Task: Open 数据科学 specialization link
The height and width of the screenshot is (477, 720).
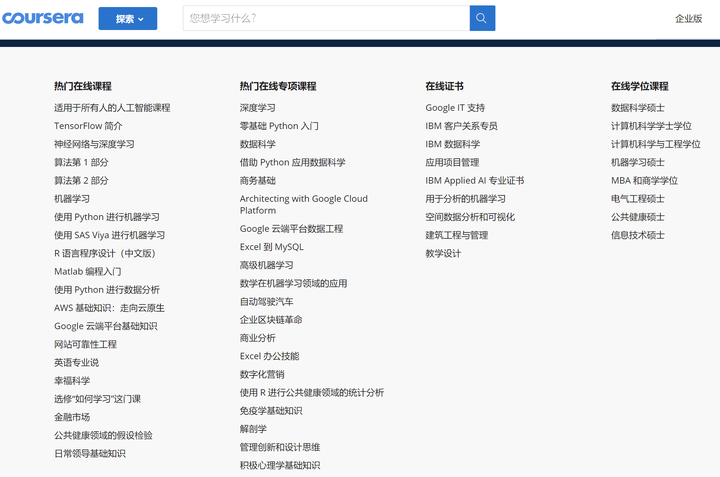Action: coord(258,144)
